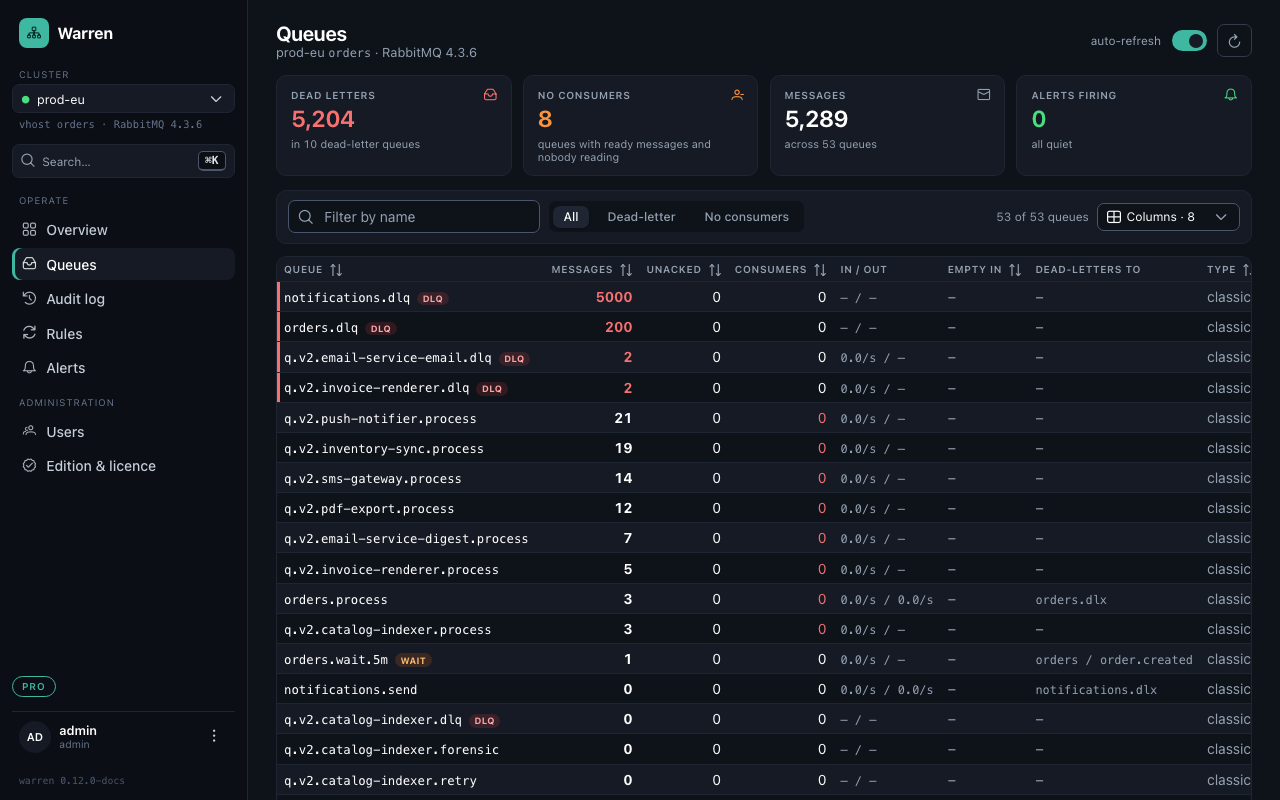Click the WAIT badge on orders.wait.5m
Viewport: 1280px width, 800px height.
tap(413, 660)
